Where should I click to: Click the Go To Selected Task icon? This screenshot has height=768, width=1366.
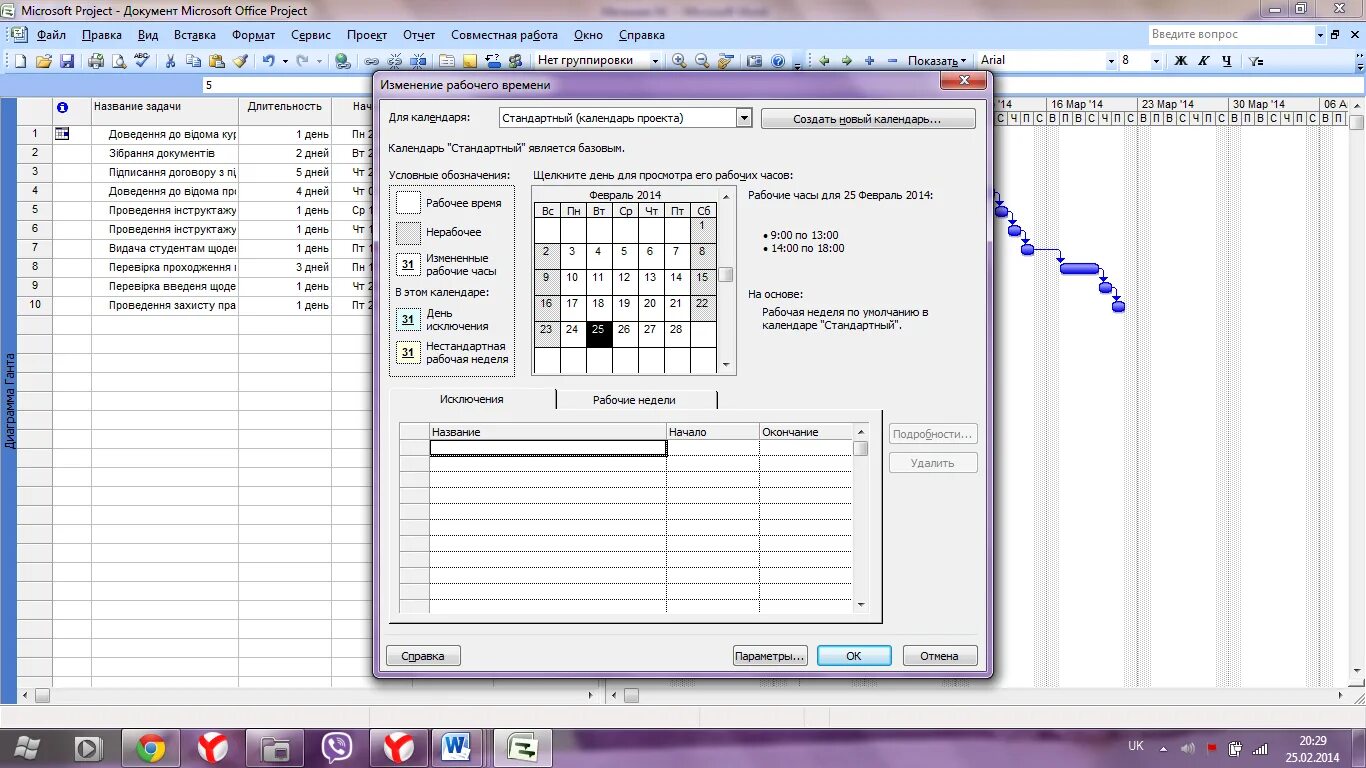click(725, 61)
